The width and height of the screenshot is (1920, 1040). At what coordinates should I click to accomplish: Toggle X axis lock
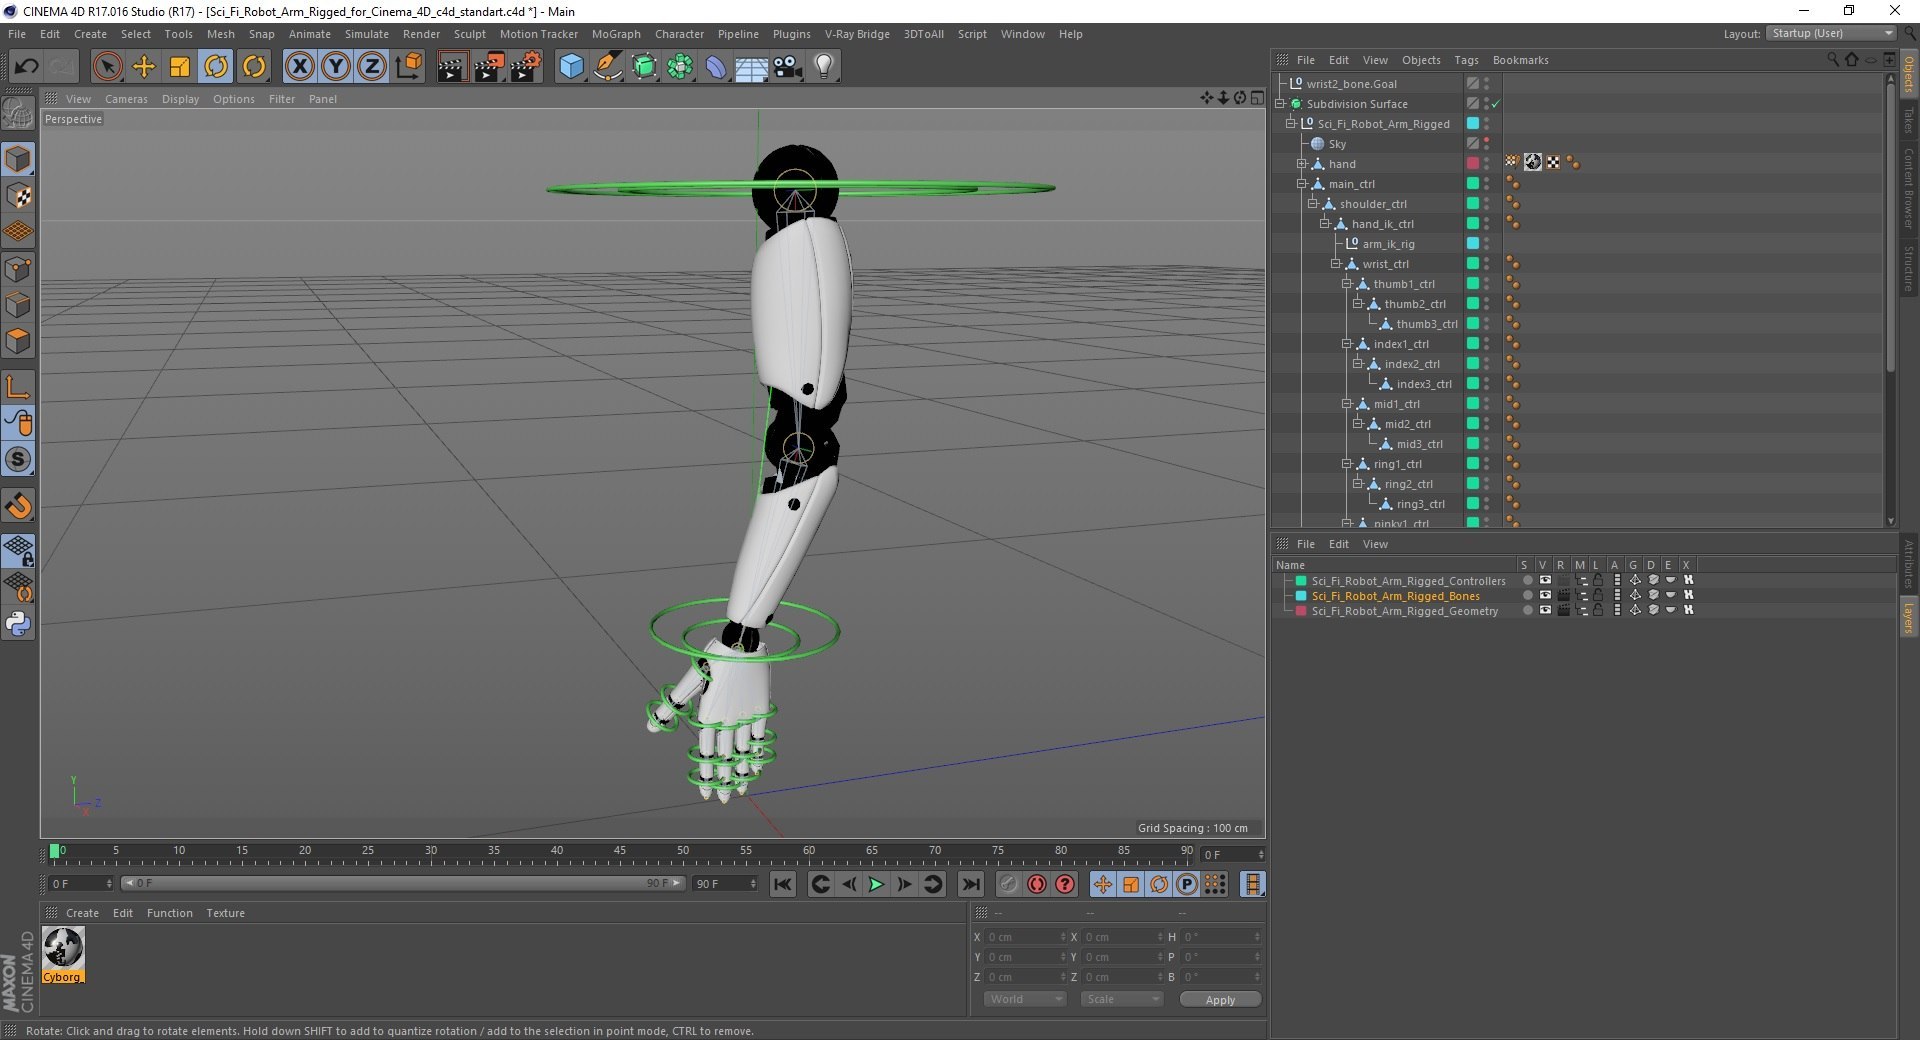tap(299, 67)
